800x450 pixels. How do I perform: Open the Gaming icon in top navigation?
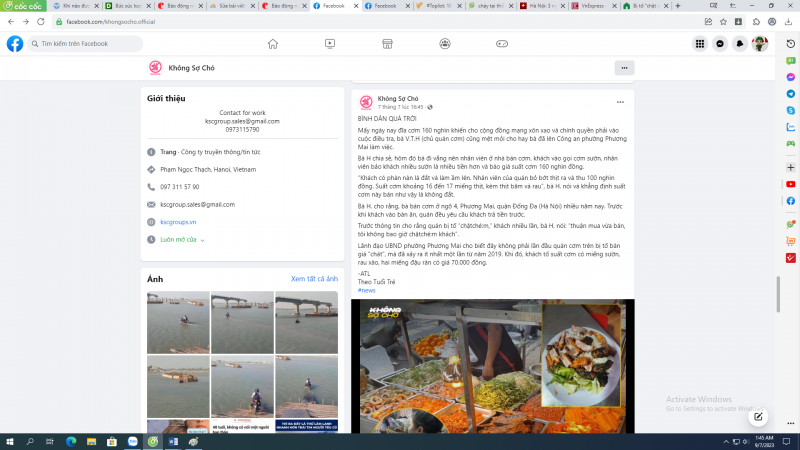(503, 44)
